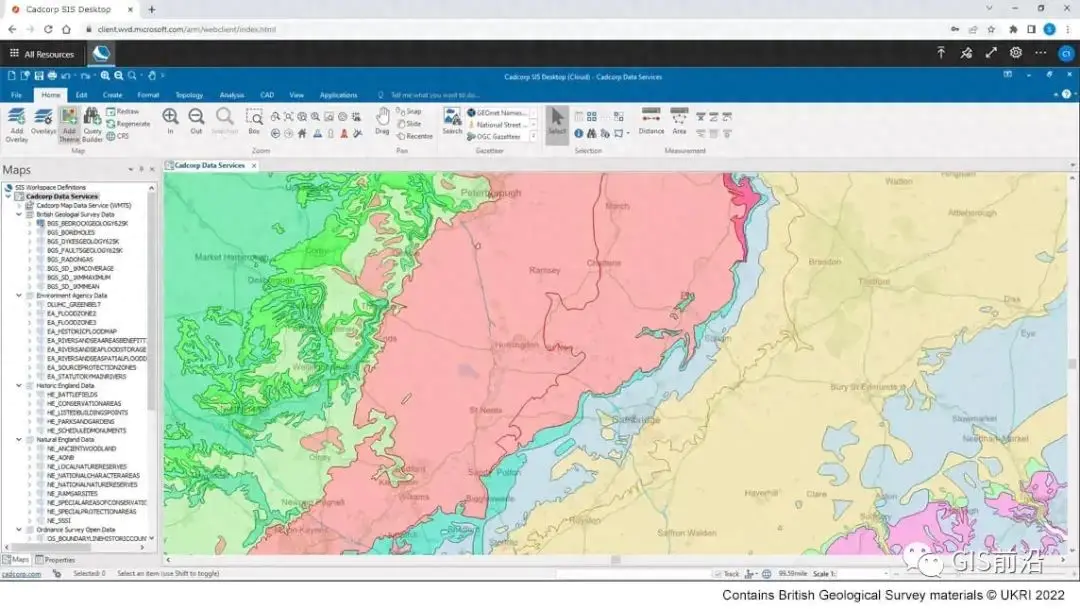This screenshot has width=1080, height=609.
Task: Toggle the HE_BATTLEFIELDS layer checkbox
Action: [42, 394]
